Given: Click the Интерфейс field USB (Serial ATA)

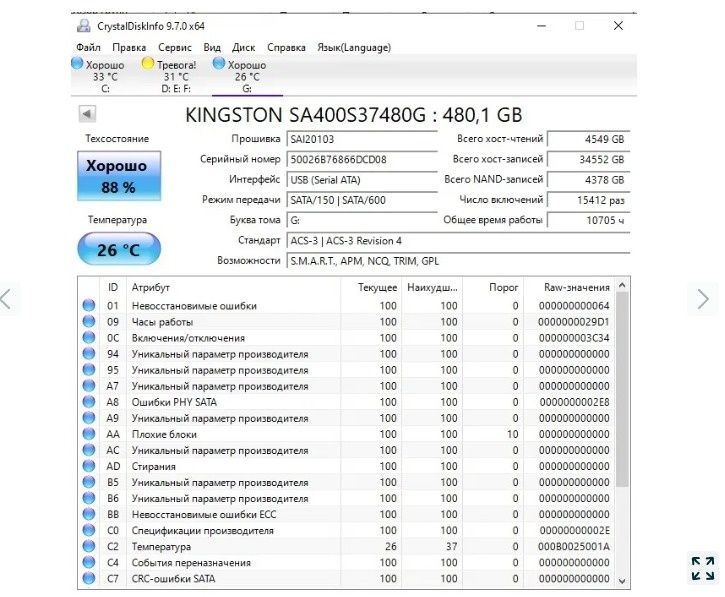Looking at the screenshot, I should pos(362,180).
